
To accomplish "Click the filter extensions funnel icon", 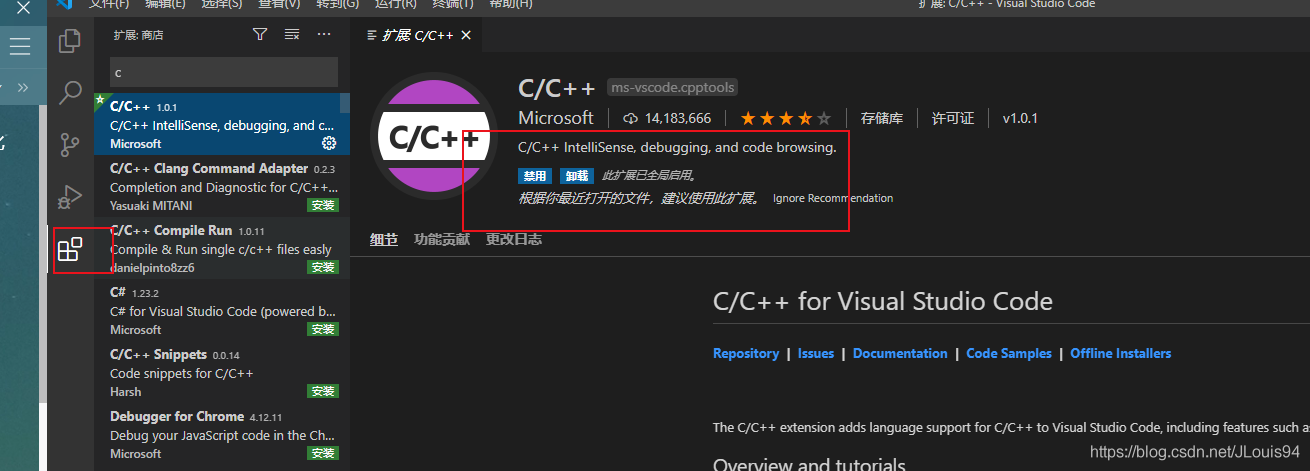I will point(260,34).
